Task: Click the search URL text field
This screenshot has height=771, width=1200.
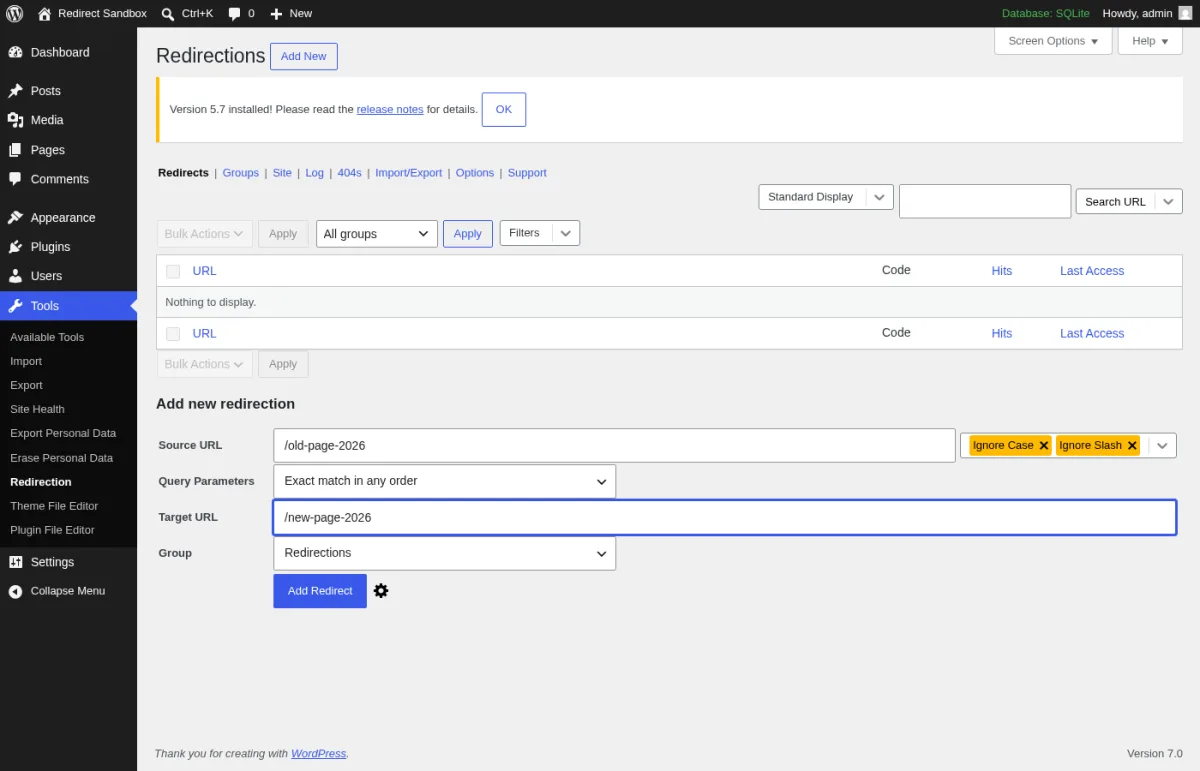Action: click(985, 201)
